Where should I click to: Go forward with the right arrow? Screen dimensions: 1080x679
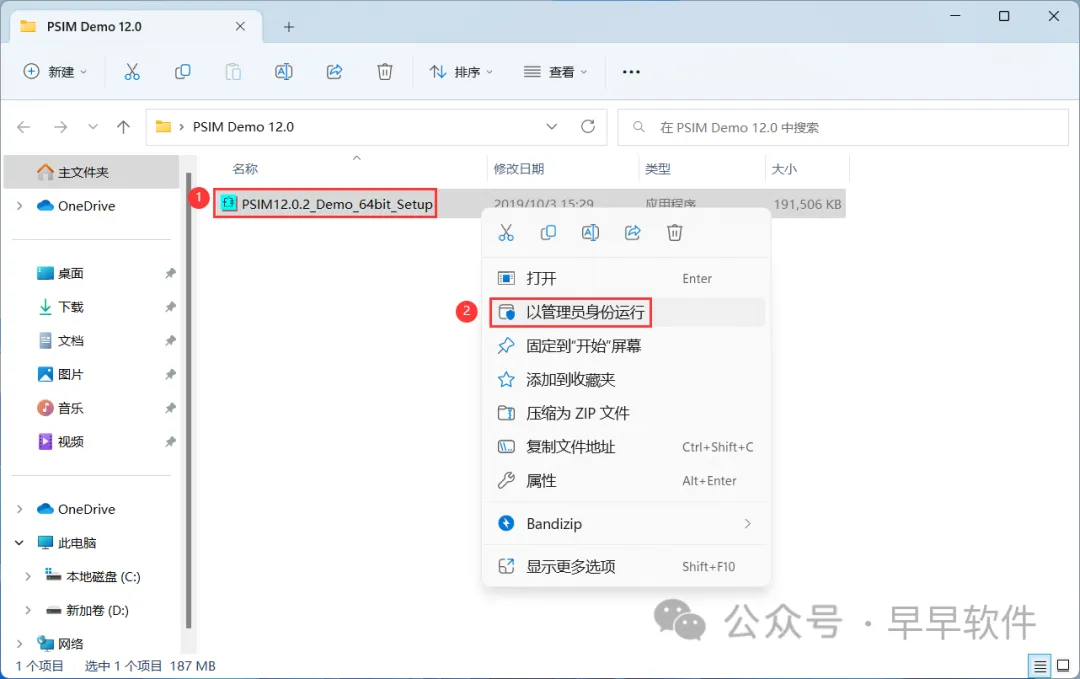tap(61, 127)
